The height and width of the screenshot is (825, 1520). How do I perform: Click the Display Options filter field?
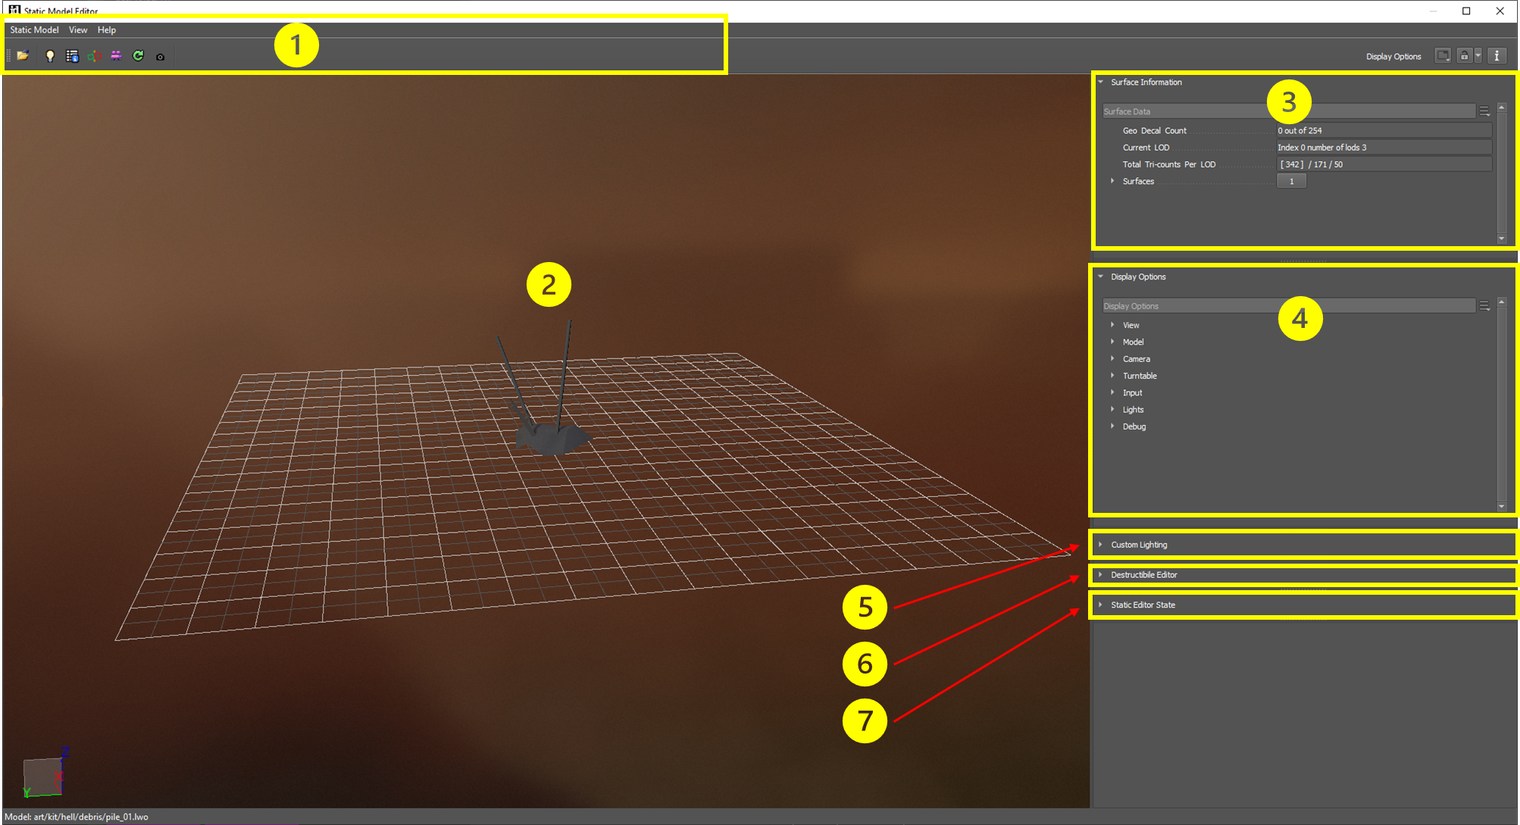pos(1288,306)
